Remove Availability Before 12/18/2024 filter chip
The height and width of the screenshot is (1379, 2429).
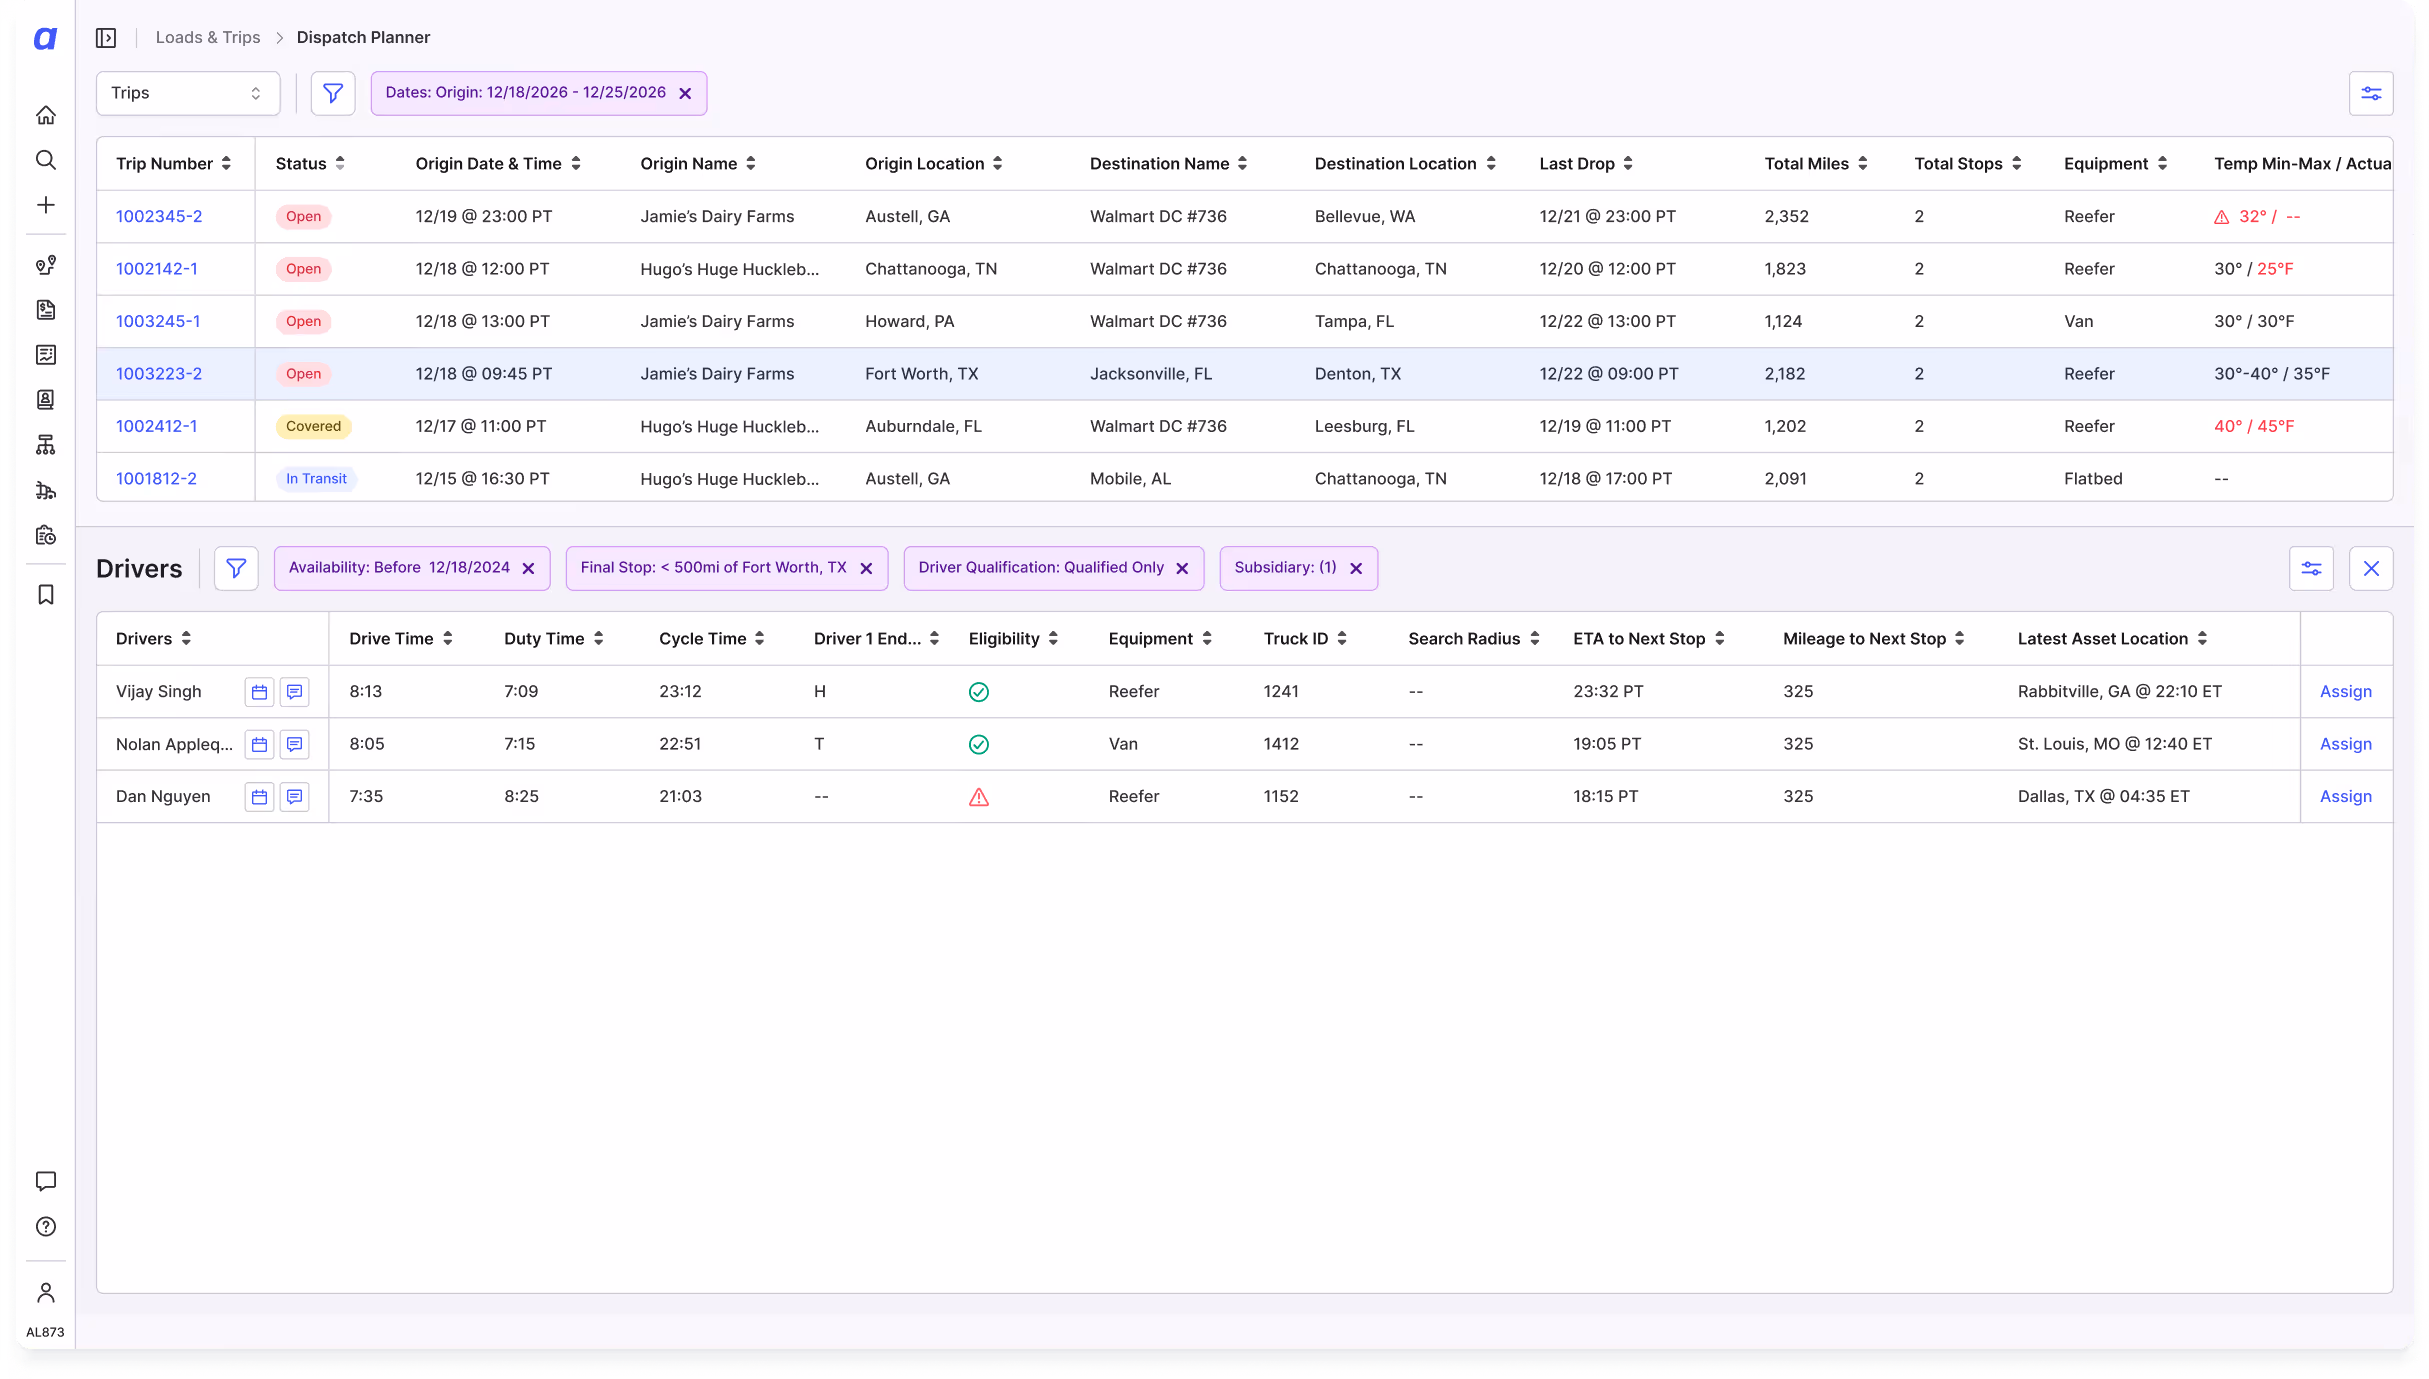pos(529,569)
